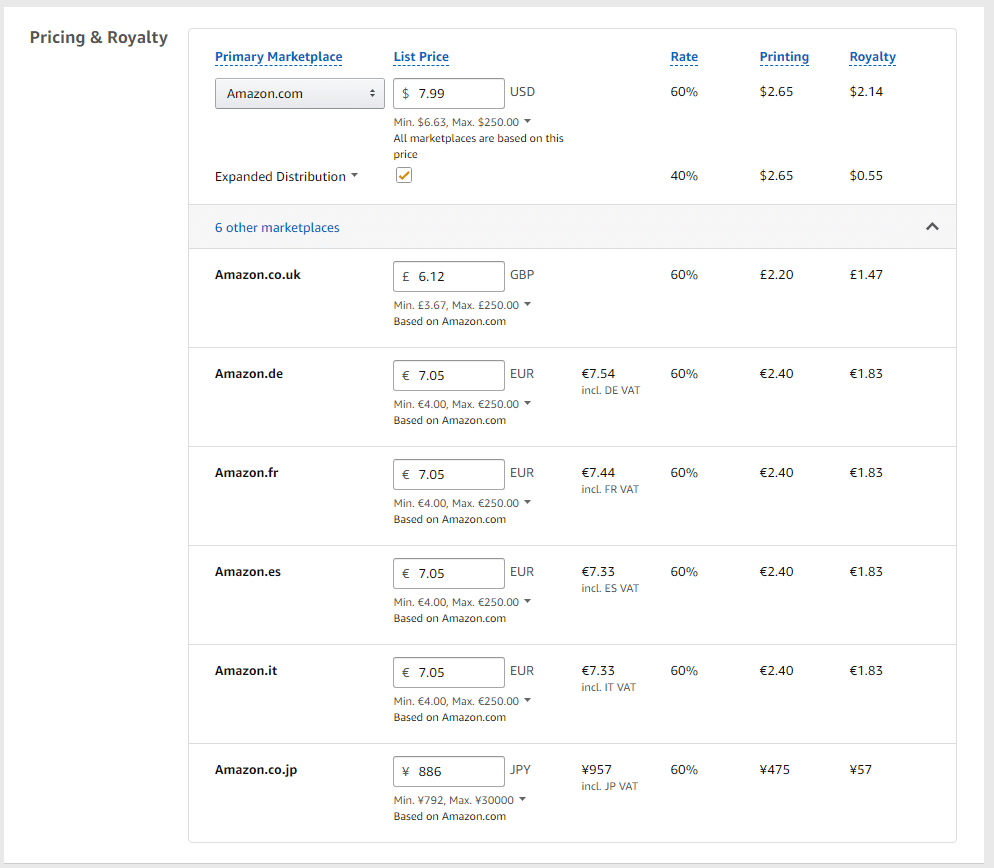Expand Amazon.de Min. €4.00 price range arrow
This screenshot has height=868, width=994.
click(527, 403)
